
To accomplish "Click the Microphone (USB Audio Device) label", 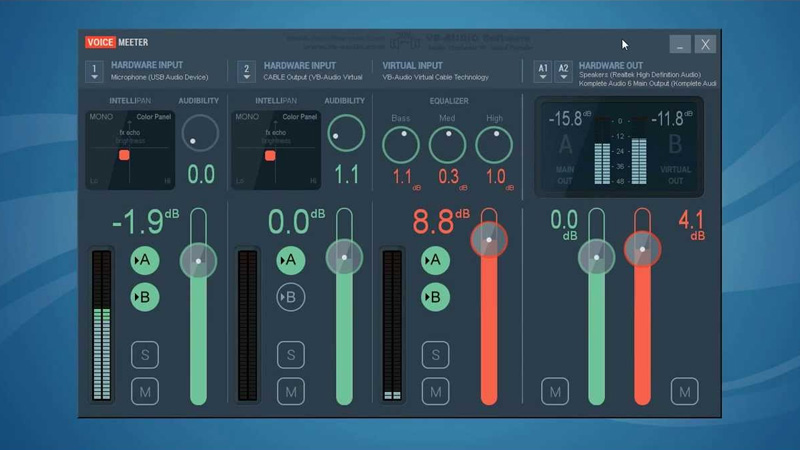I will point(160,77).
